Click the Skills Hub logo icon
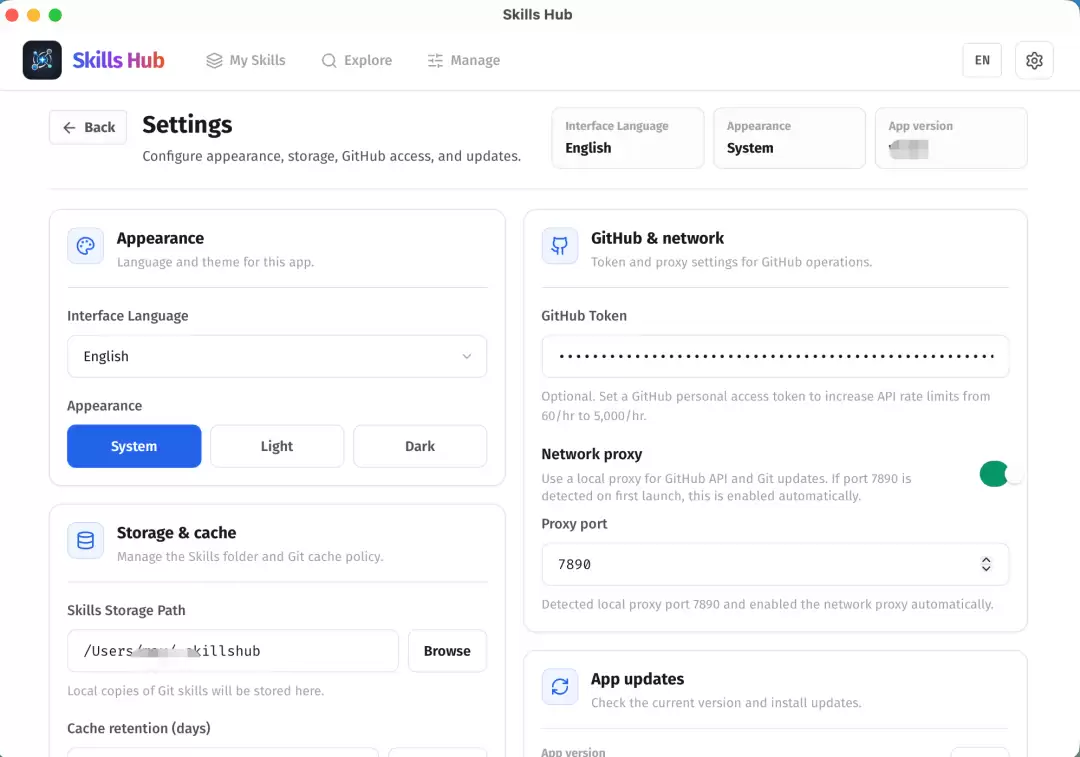The height and width of the screenshot is (757, 1080). pyautogui.click(x=42, y=60)
